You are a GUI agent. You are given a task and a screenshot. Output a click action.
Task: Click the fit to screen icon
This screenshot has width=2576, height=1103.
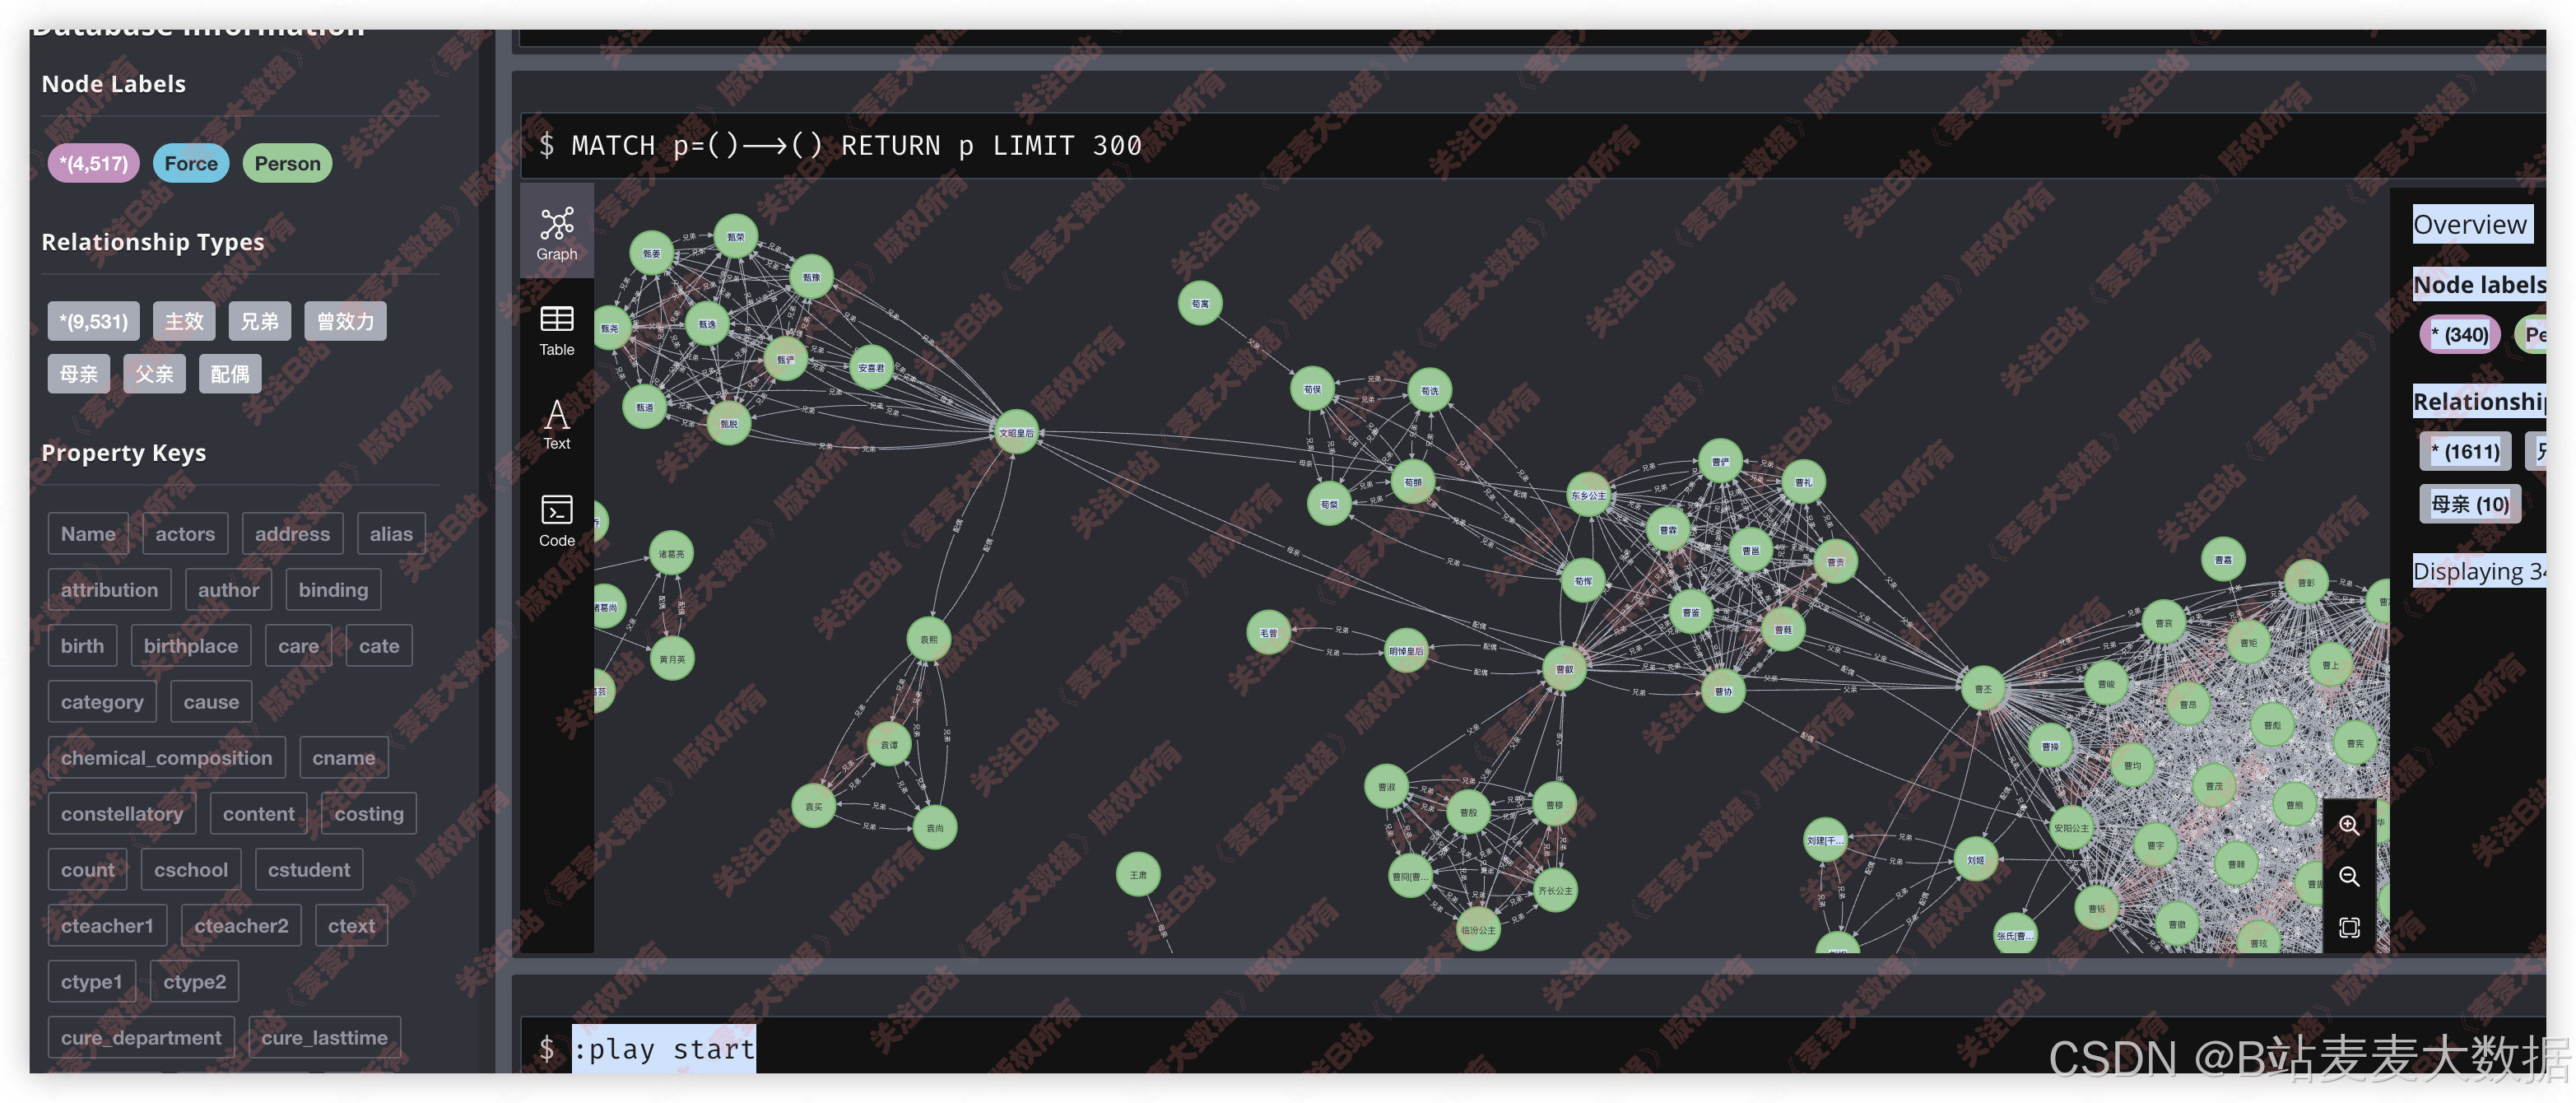pos(2348,927)
